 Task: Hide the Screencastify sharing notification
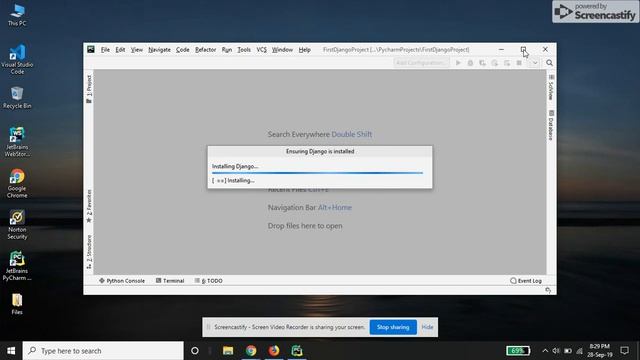point(427,327)
